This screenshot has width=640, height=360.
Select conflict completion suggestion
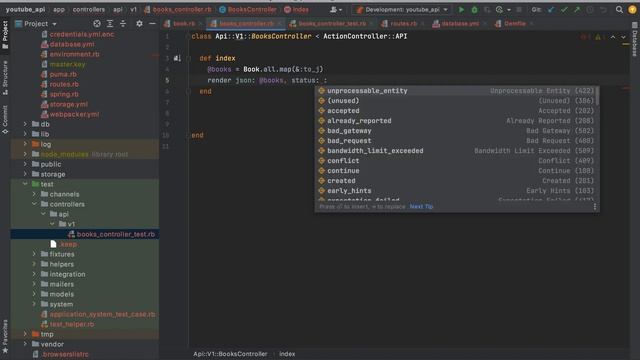(456, 161)
